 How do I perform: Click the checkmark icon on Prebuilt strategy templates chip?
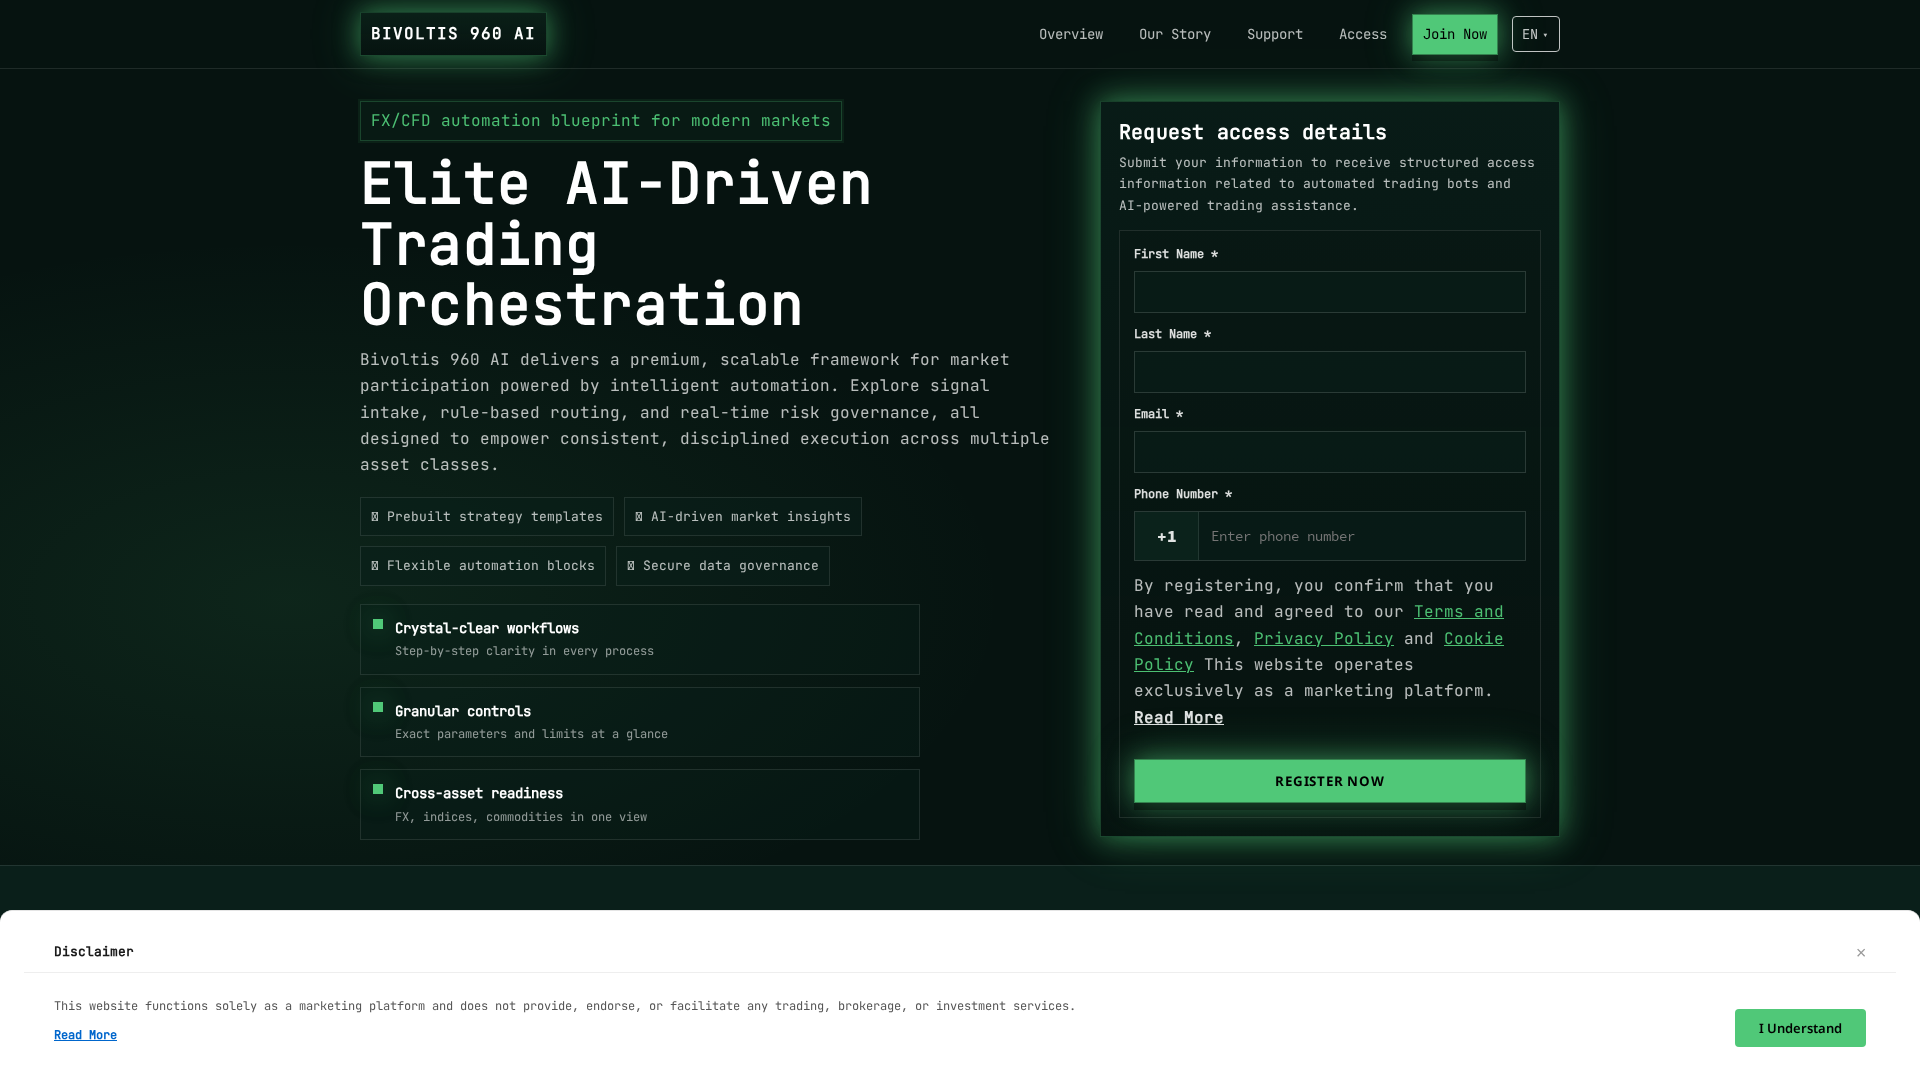coord(376,516)
